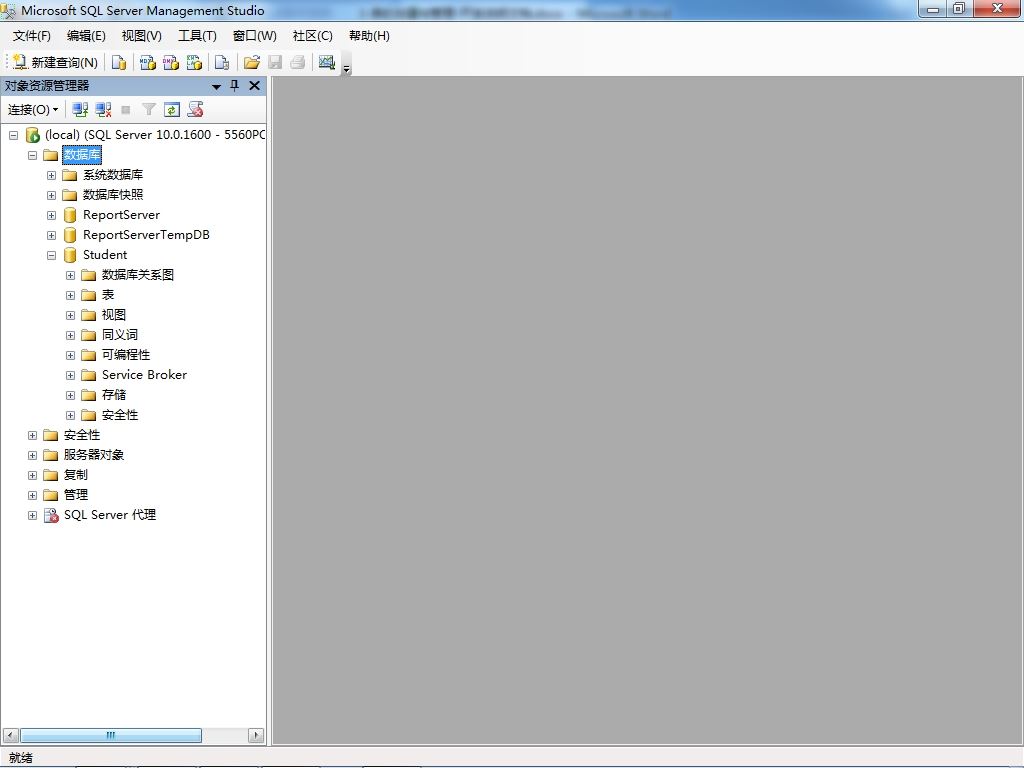The height and width of the screenshot is (768, 1024).
Task: Toggle the Object Explorer auto-hide pin
Action: 234,86
